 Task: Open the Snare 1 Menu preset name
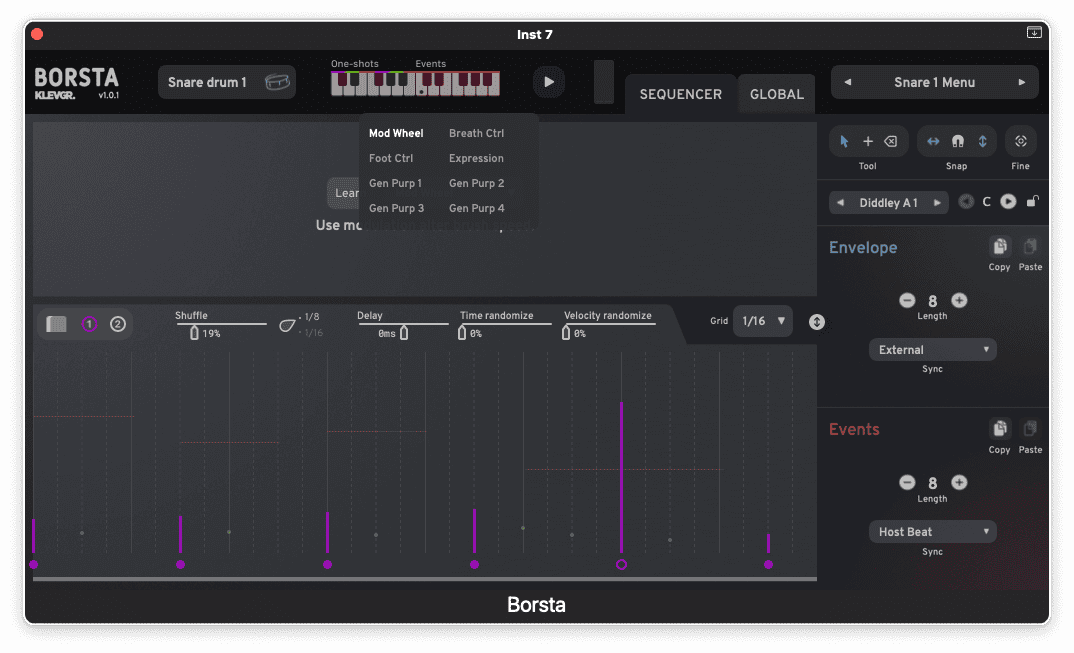coord(934,82)
